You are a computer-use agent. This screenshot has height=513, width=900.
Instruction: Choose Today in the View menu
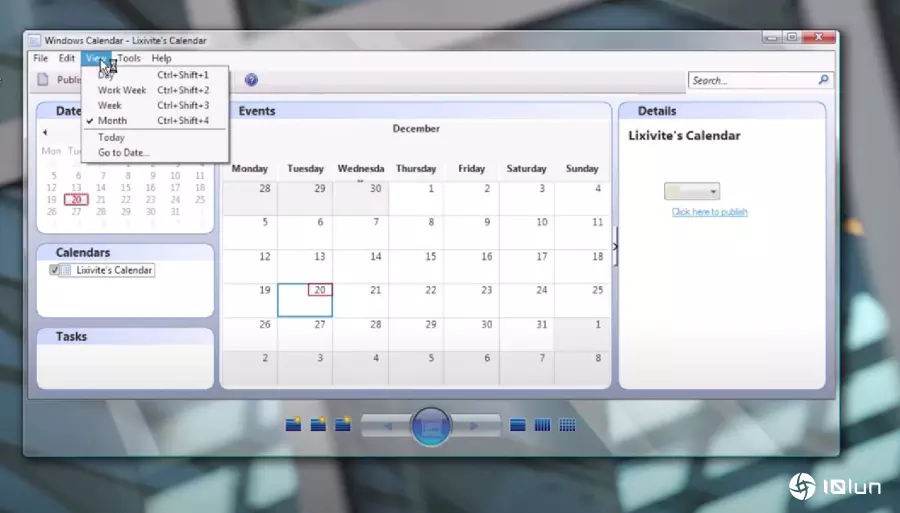pos(155,137)
